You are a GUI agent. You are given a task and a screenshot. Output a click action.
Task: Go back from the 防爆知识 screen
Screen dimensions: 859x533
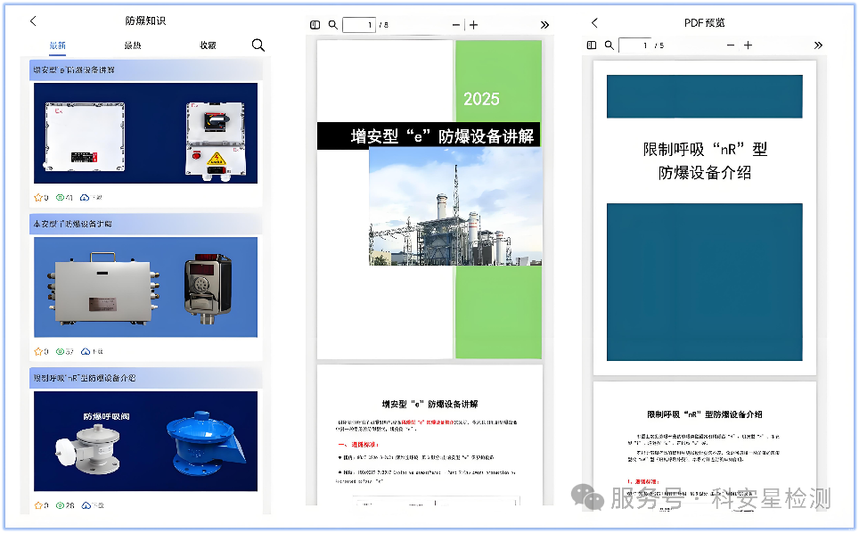[33, 21]
